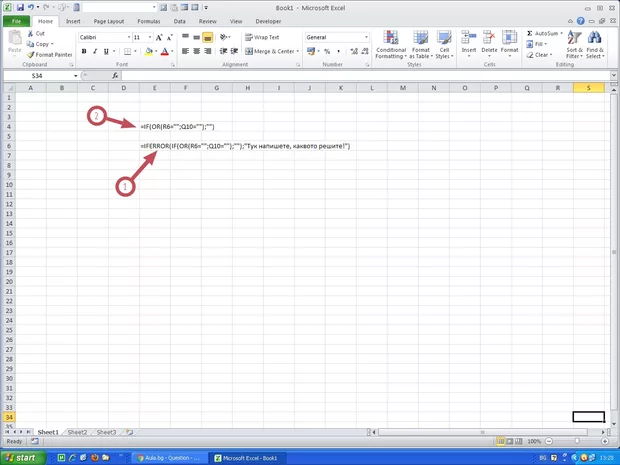Toggle Underline formatting
This screenshot has height=465, width=620.
click(x=106, y=51)
